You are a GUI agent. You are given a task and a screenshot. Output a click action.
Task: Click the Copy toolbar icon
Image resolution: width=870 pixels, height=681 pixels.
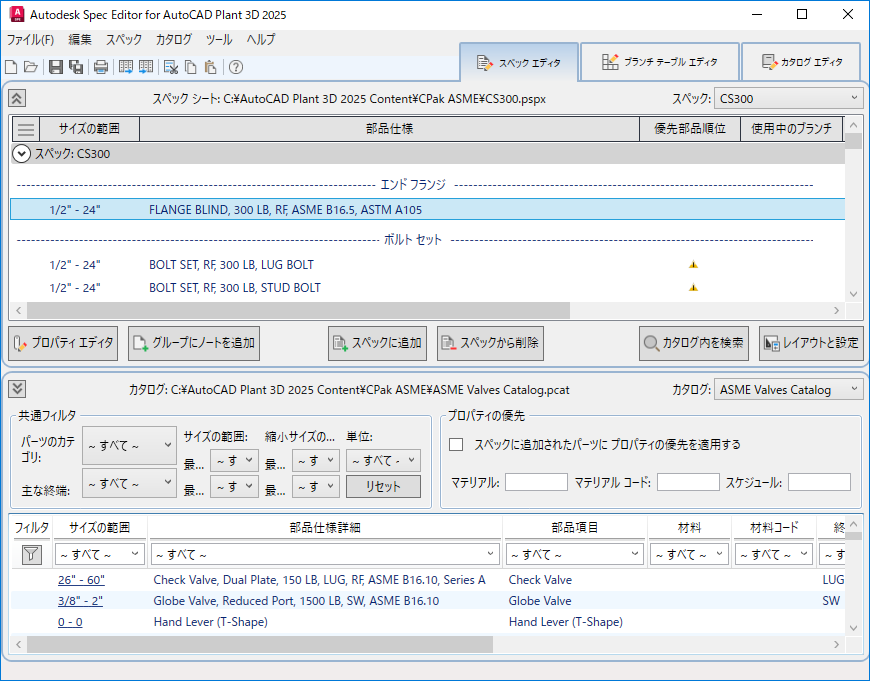(191, 67)
